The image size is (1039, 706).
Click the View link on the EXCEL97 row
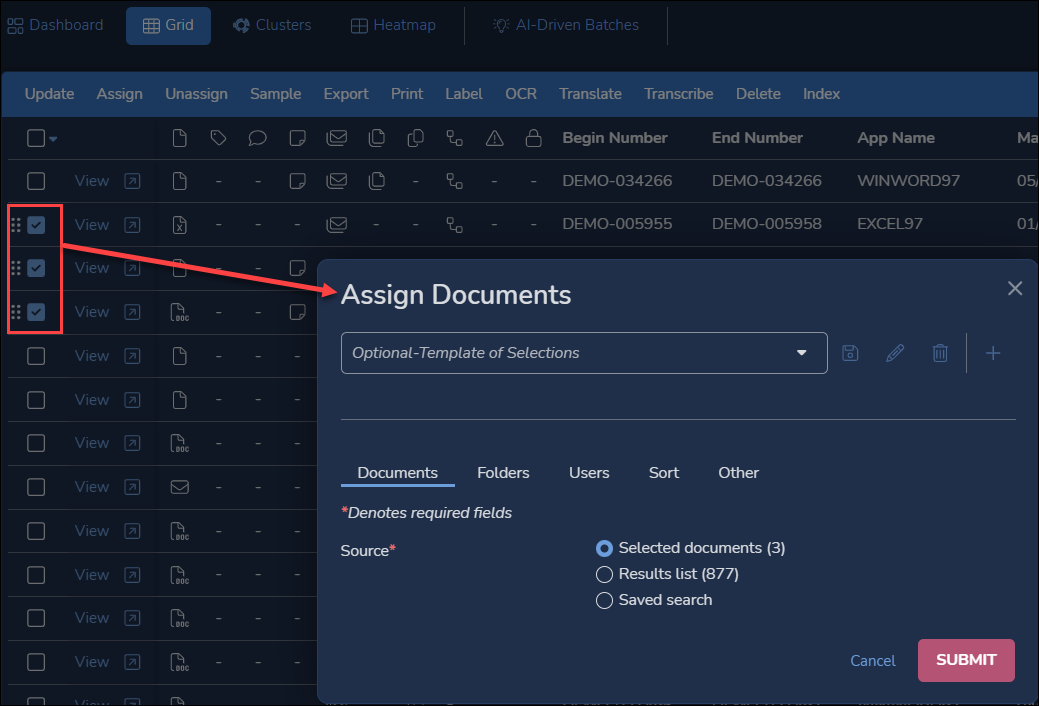tap(91, 224)
